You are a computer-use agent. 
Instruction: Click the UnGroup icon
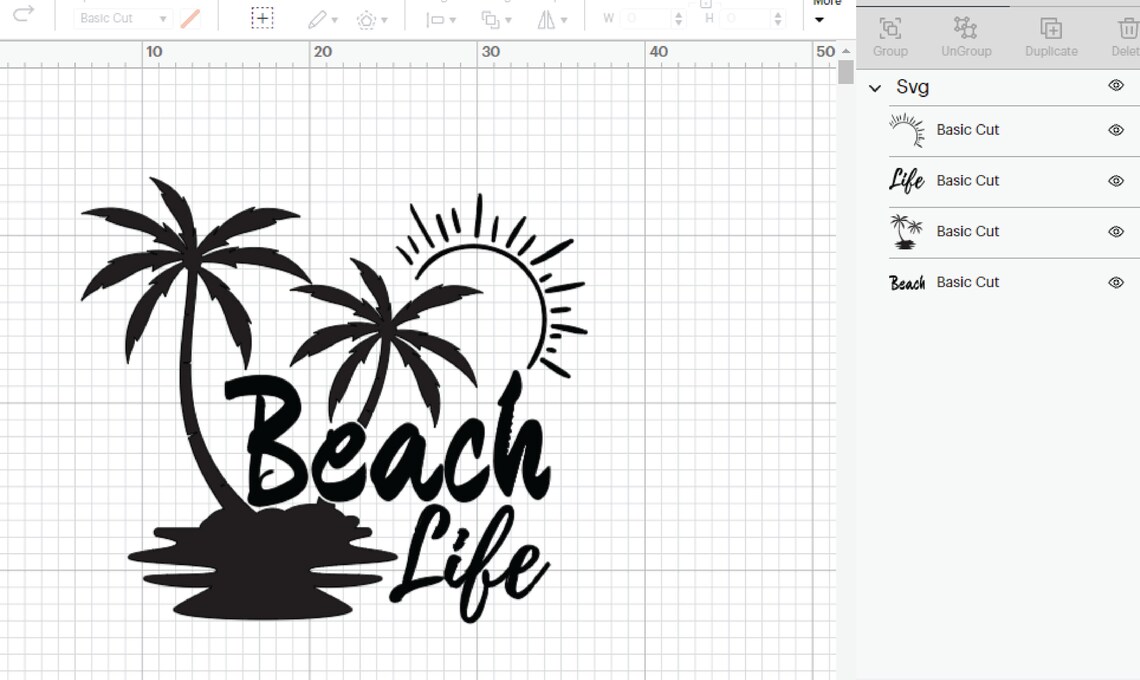point(965,30)
